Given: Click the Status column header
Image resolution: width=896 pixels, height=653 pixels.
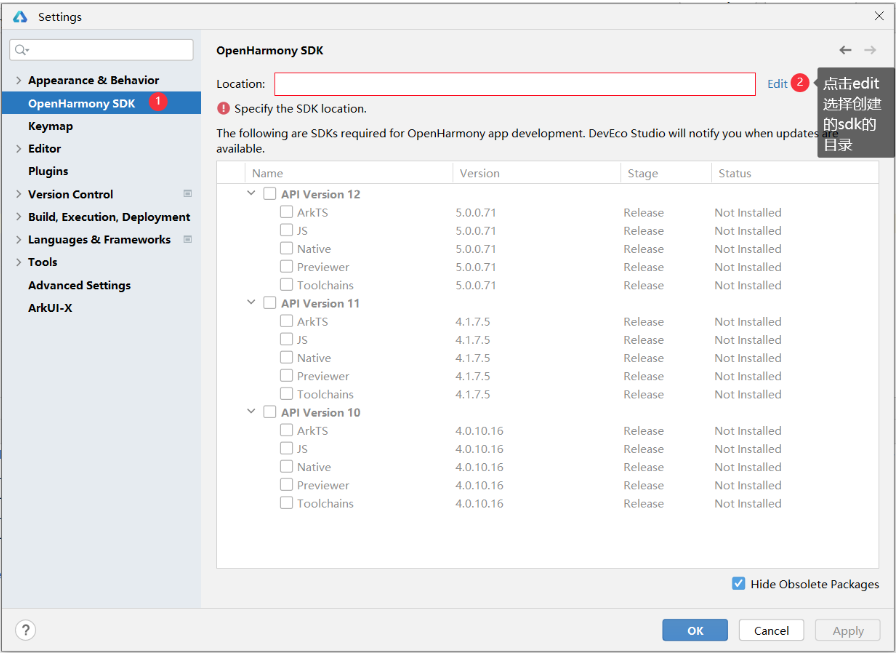Looking at the screenshot, I should [x=794, y=173].
